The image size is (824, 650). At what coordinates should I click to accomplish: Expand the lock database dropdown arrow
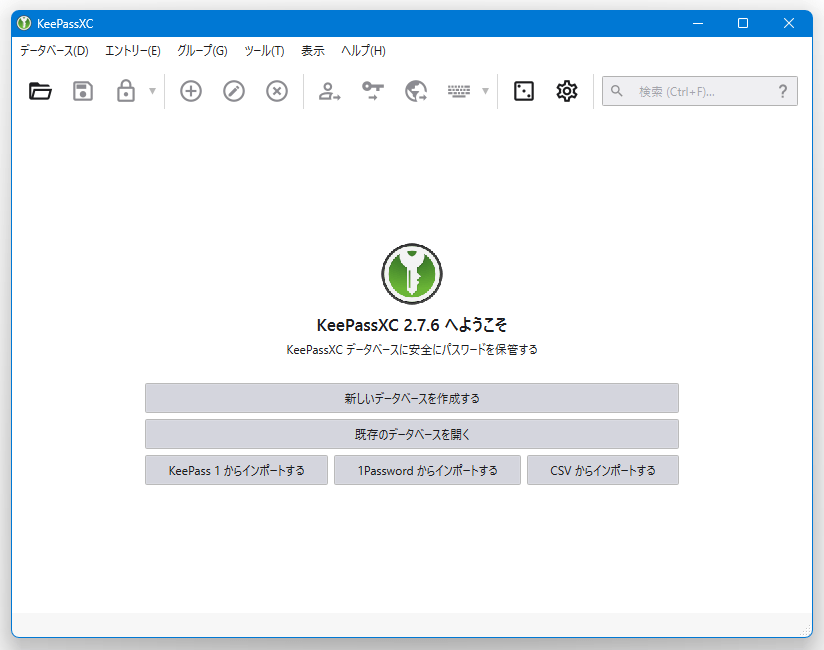click(152, 91)
